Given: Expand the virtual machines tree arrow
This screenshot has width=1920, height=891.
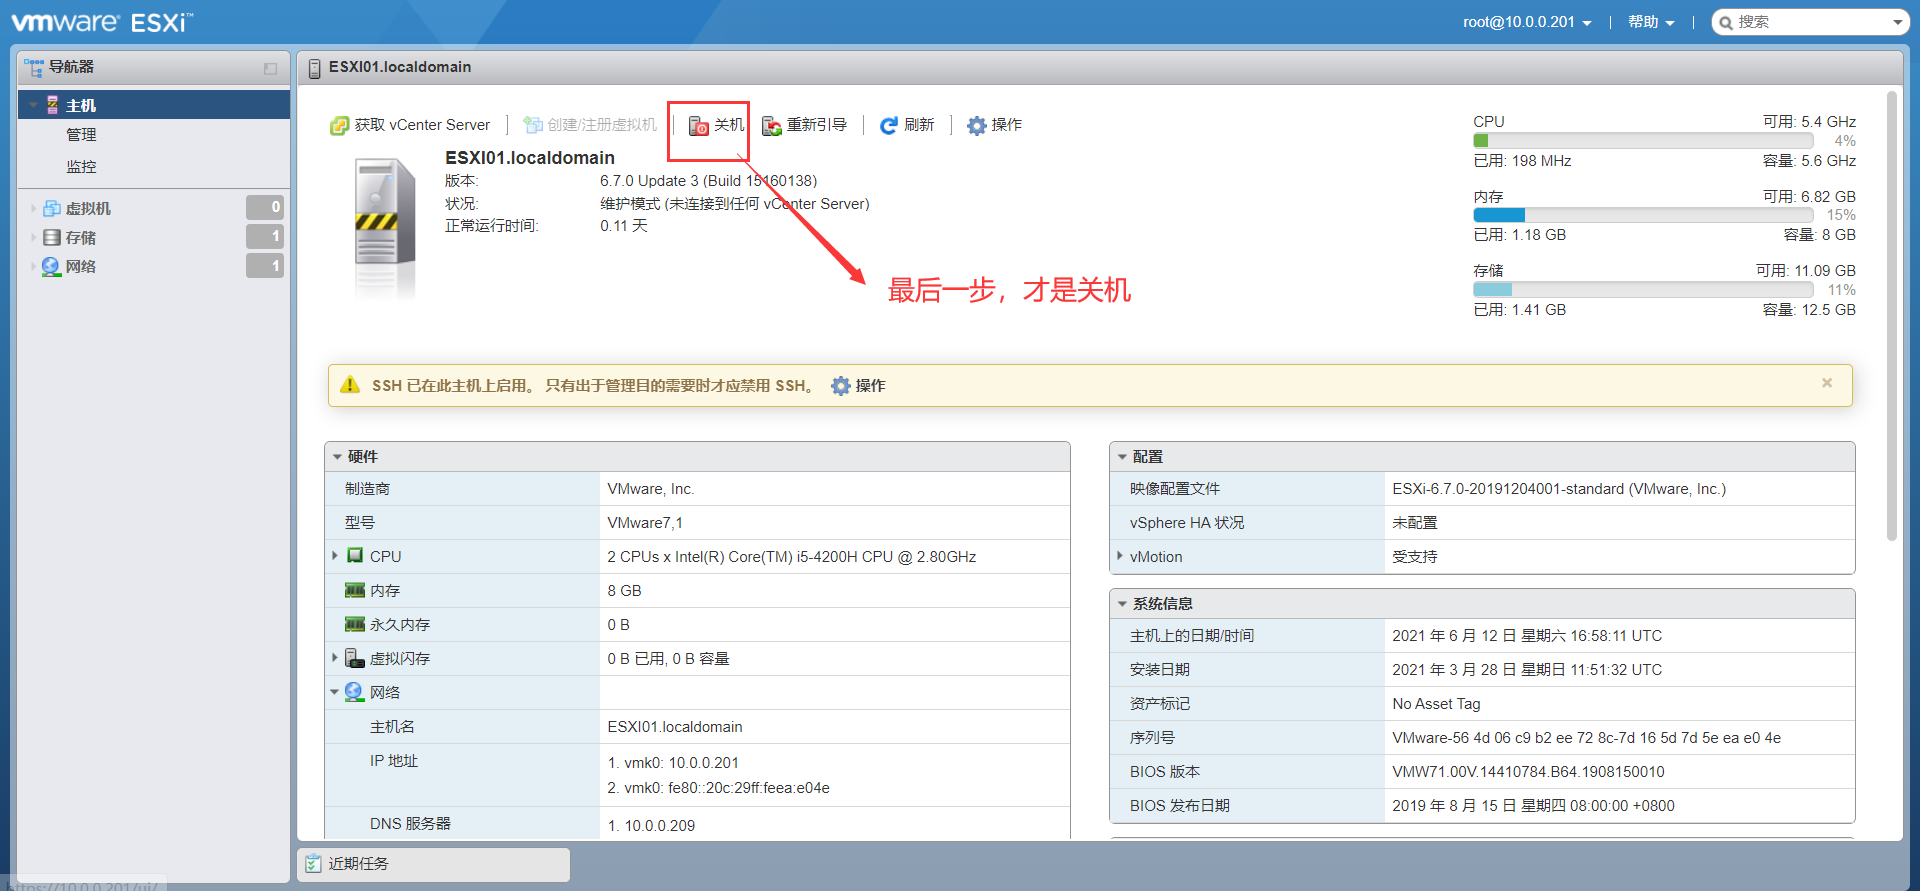Looking at the screenshot, I should (x=33, y=208).
